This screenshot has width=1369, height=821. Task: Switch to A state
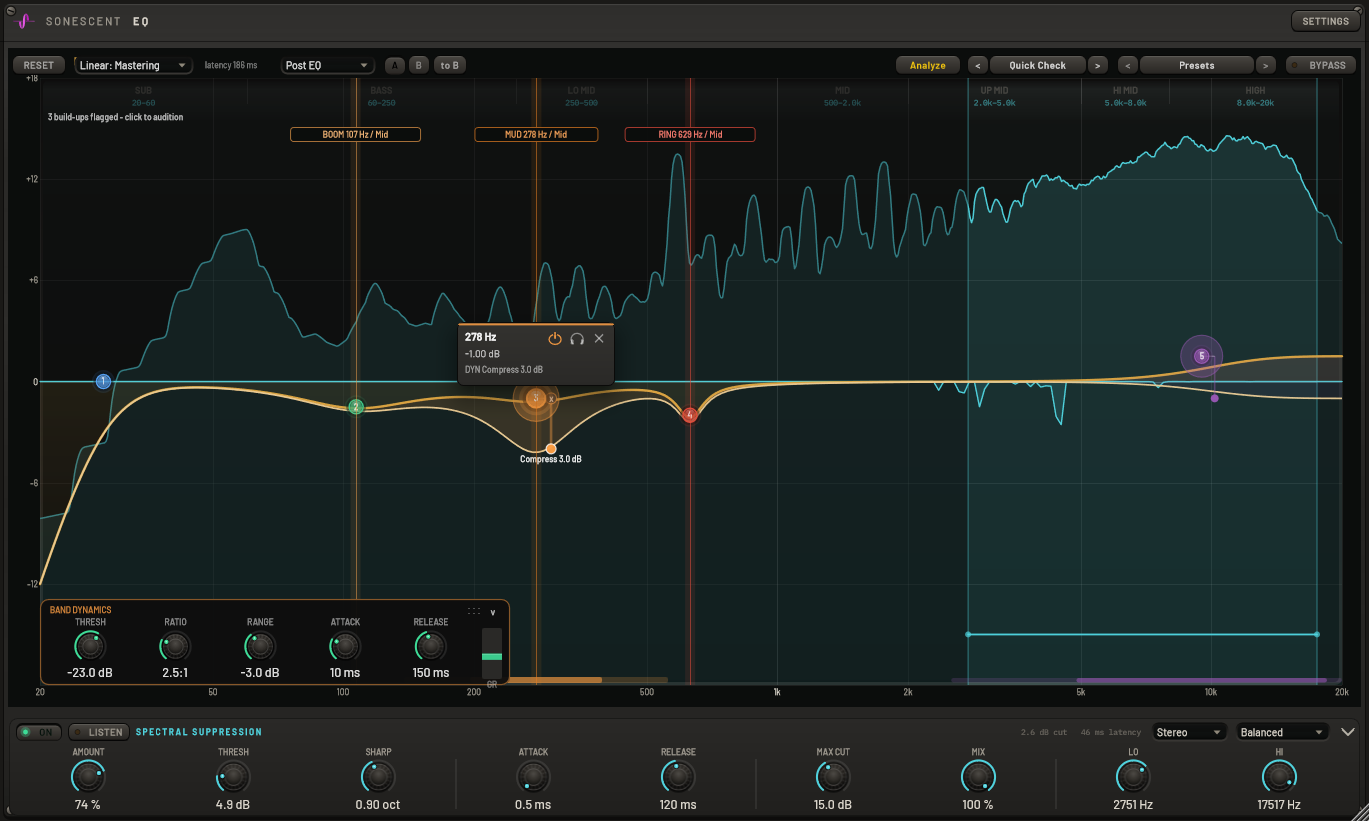pos(395,65)
